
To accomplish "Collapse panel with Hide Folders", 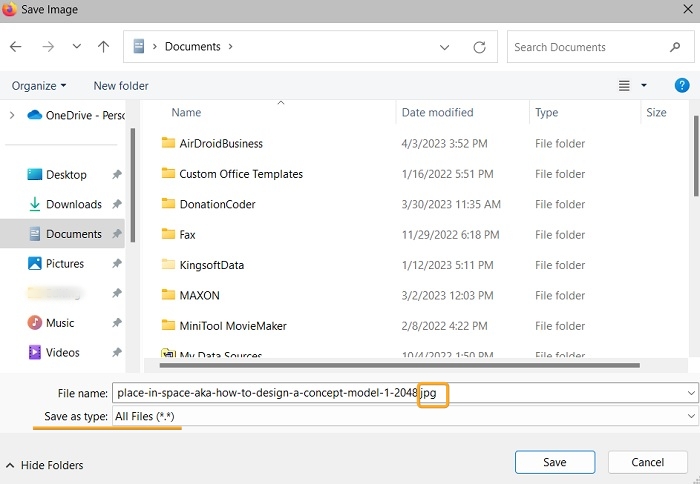I will pos(45,465).
